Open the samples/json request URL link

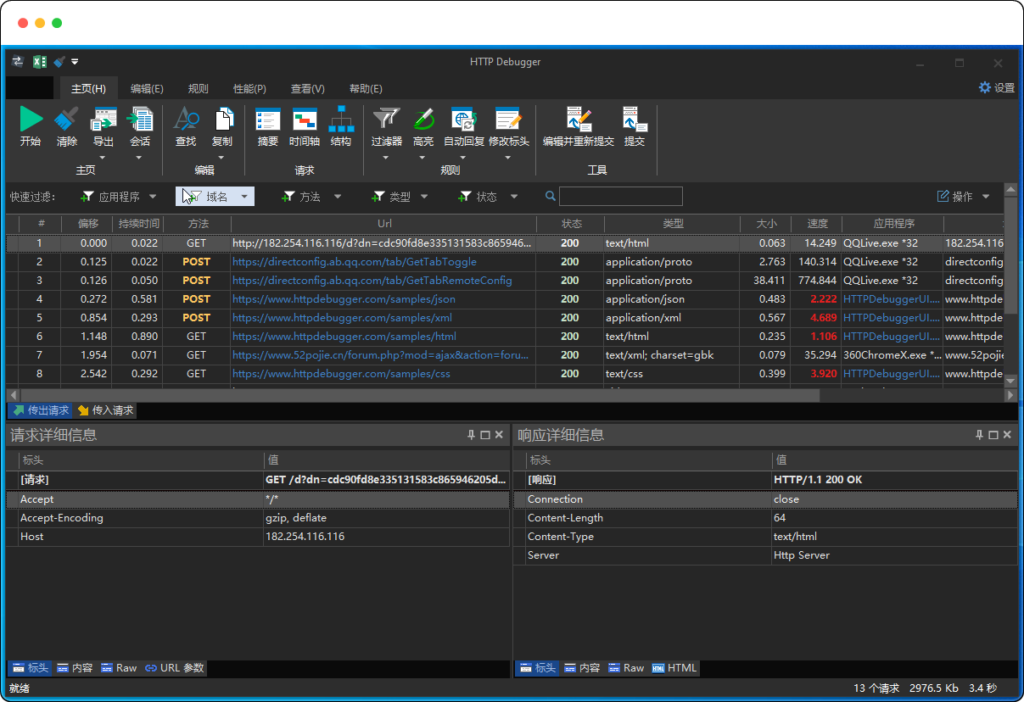[344, 298]
